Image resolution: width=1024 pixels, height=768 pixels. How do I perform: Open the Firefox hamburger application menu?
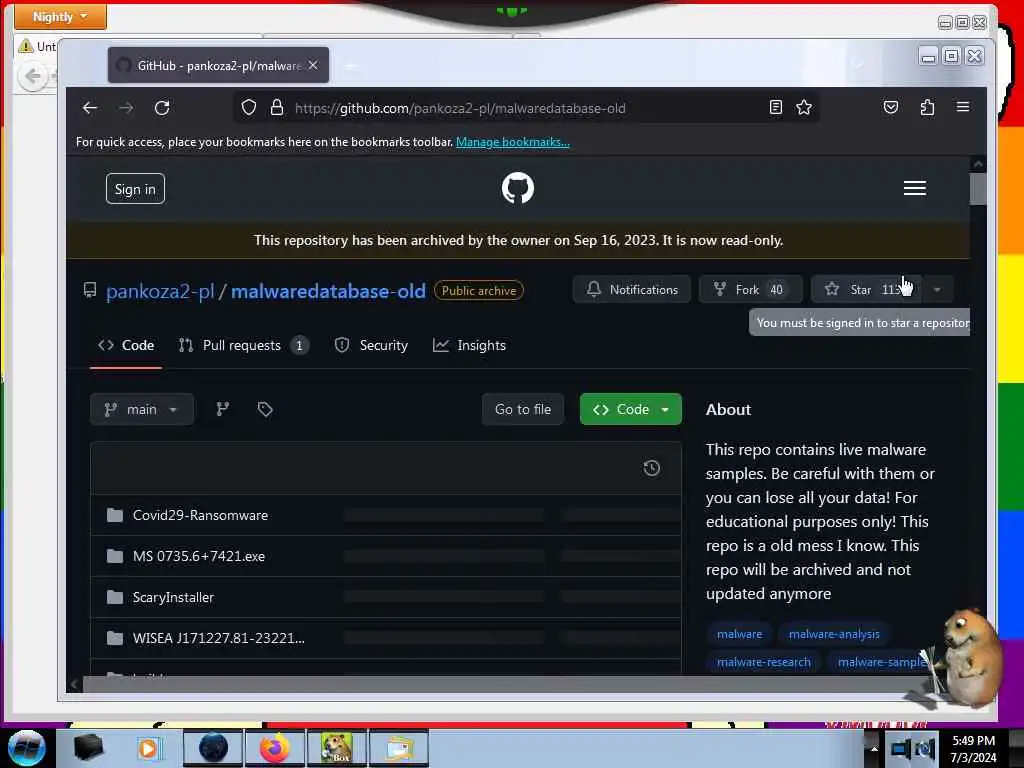pos(963,107)
